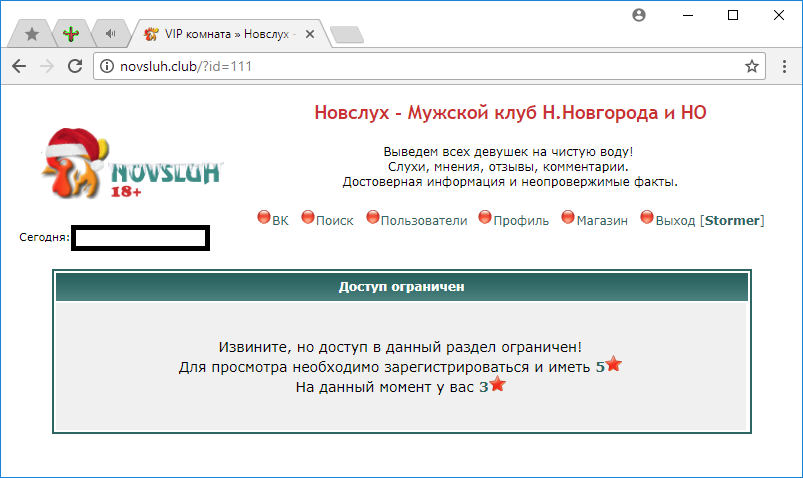
Task: Go to Поиск search page
Action: [x=334, y=220]
